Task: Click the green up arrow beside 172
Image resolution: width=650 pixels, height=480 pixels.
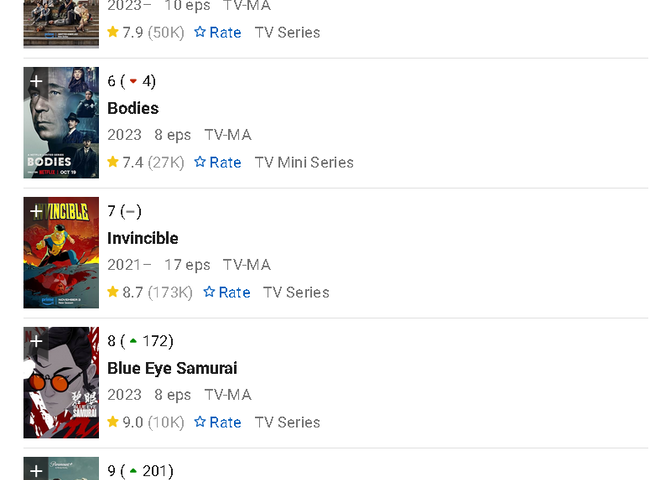Action: coord(133,341)
